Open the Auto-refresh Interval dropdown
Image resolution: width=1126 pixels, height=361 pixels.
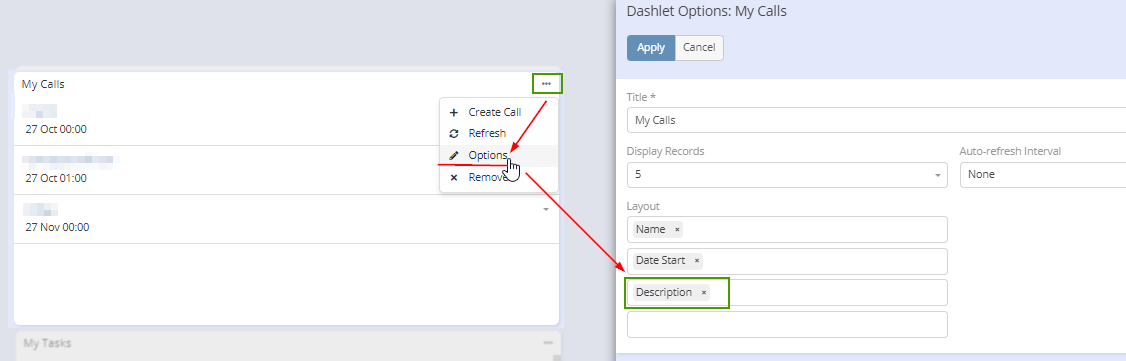[x=1043, y=174]
